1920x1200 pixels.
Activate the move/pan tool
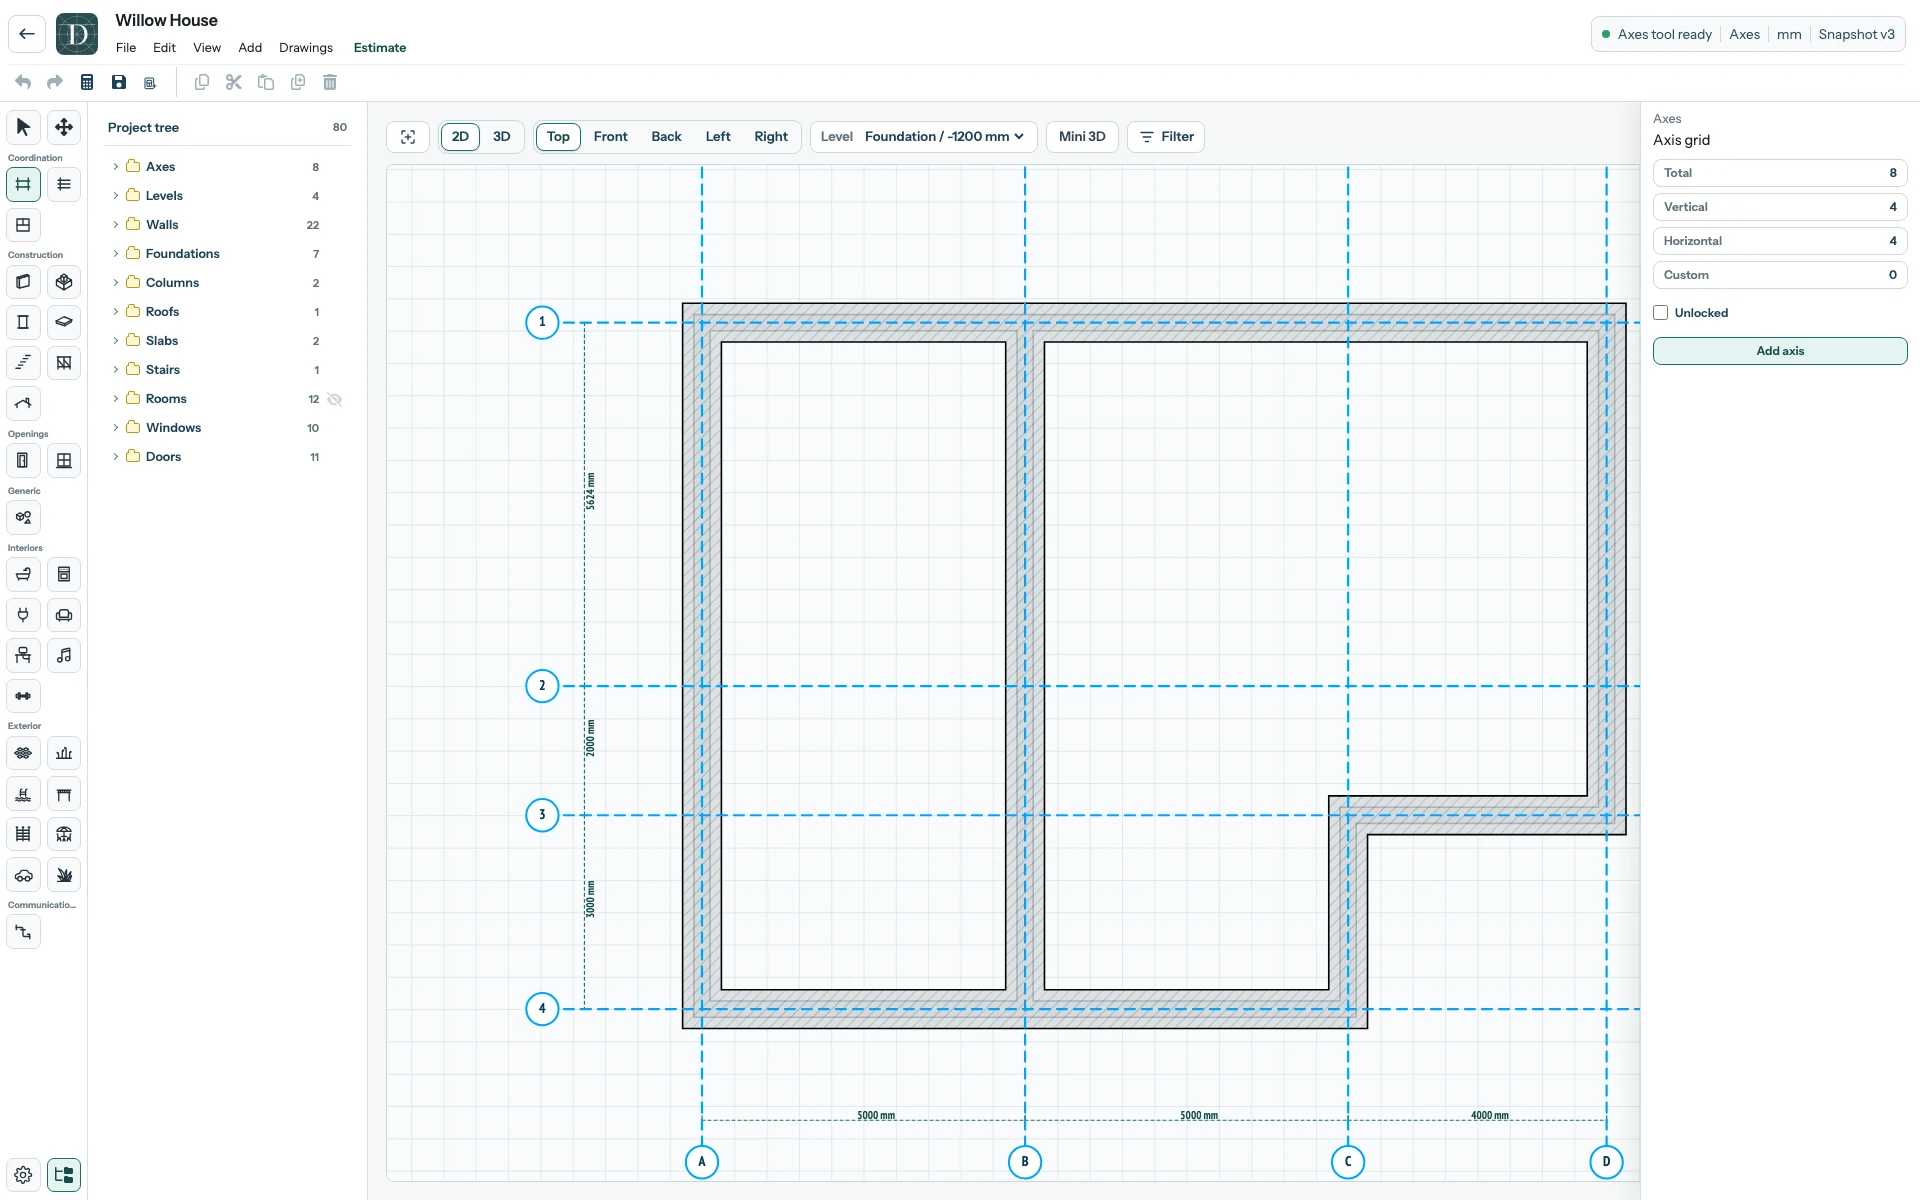pyautogui.click(x=64, y=127)
